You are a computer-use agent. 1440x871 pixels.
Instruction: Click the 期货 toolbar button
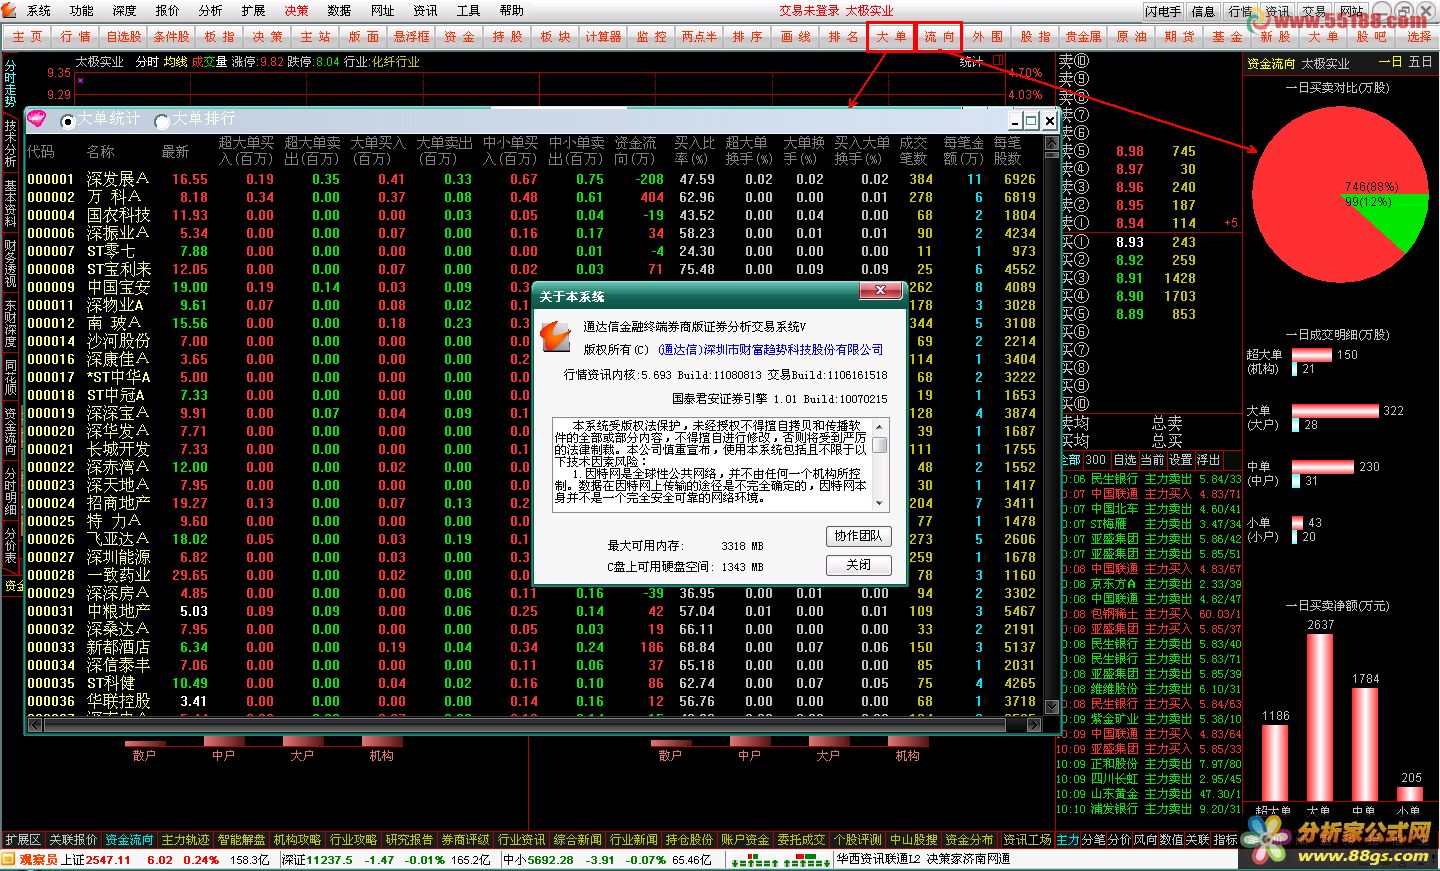(x=1179, y=37)
